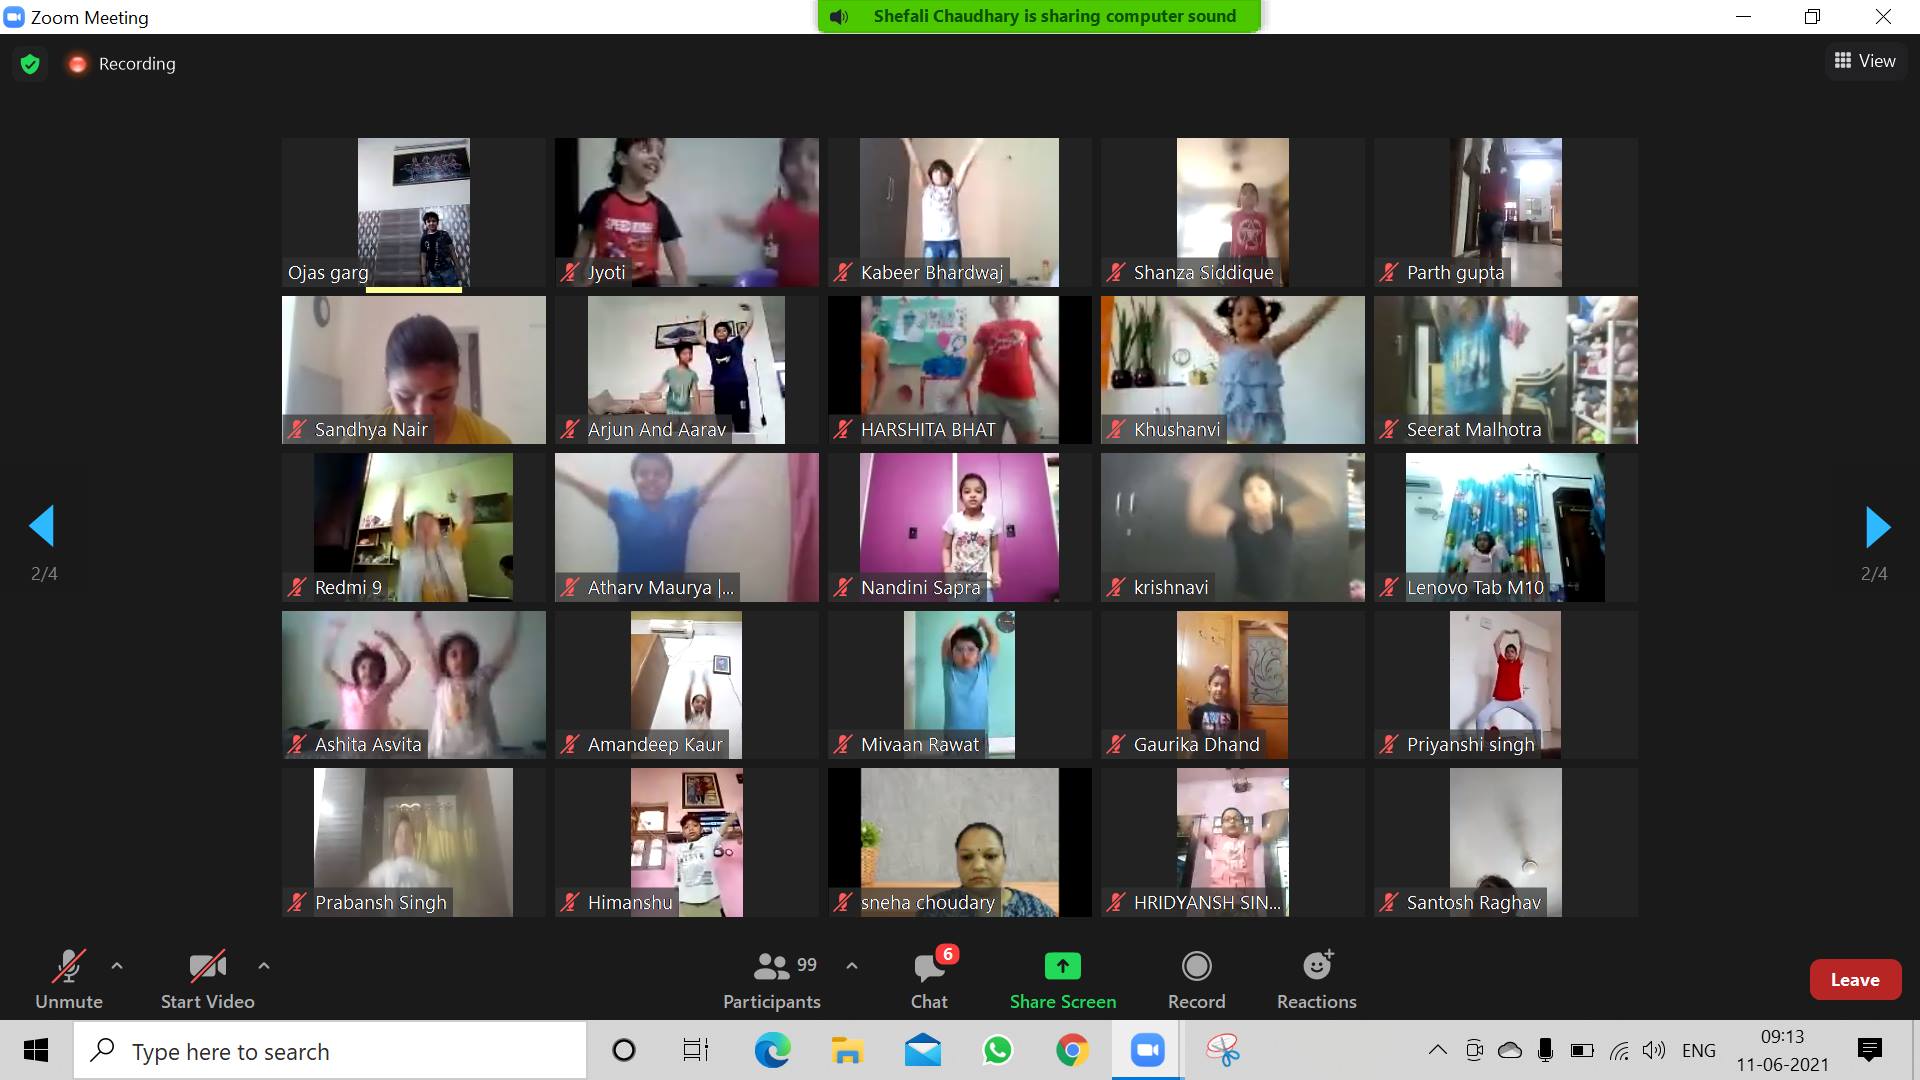Select Lenovo Tab M10 video tile
Viewport: 1920px width, 1080px height.
1506,527
